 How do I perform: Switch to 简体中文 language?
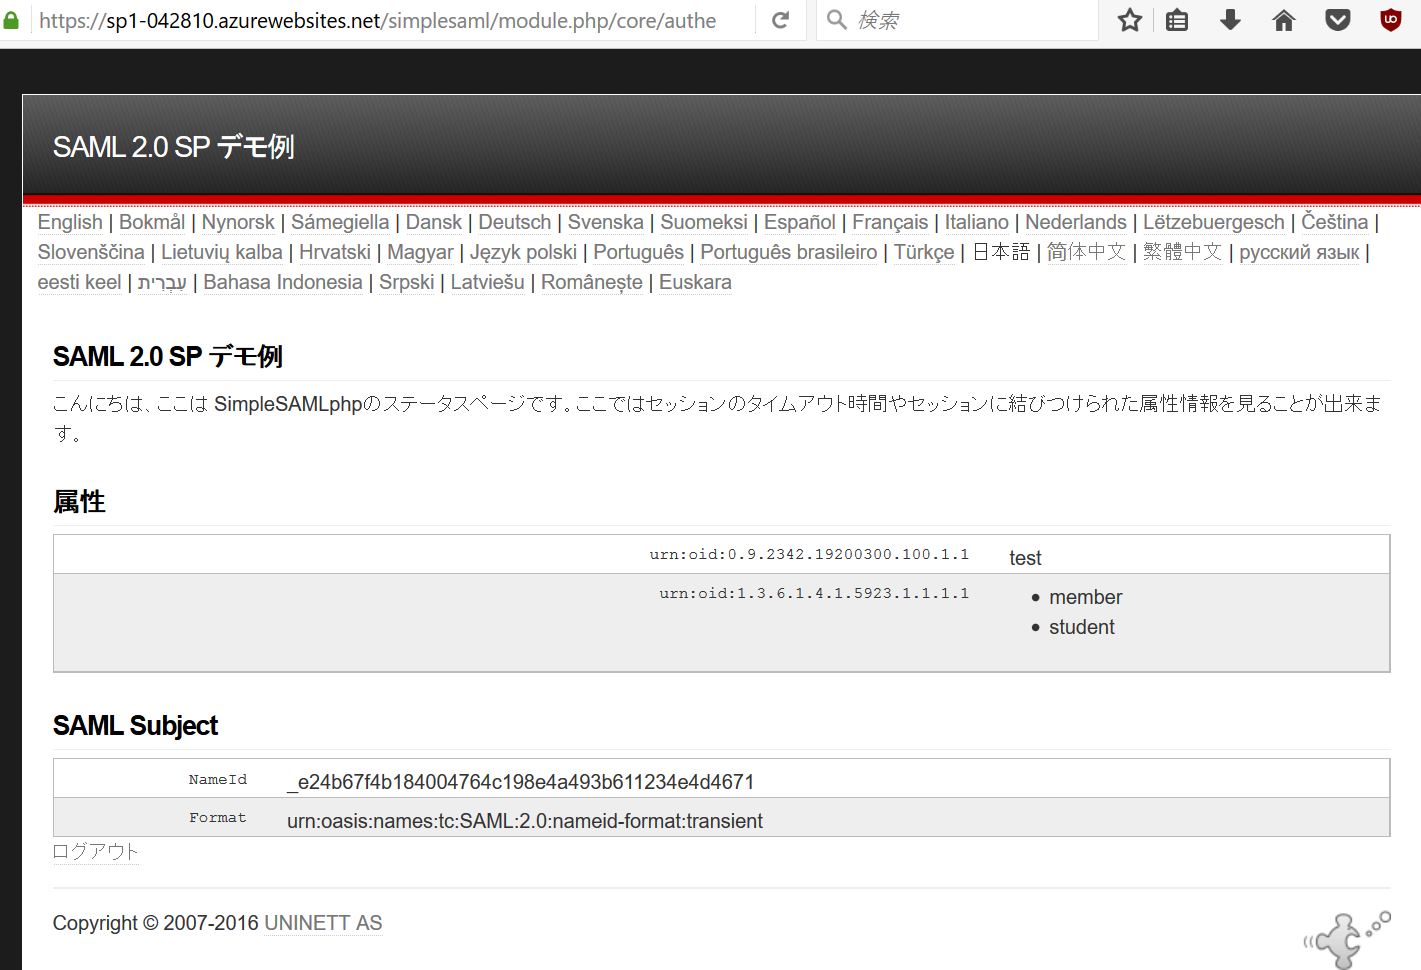tap(1086, 252)
